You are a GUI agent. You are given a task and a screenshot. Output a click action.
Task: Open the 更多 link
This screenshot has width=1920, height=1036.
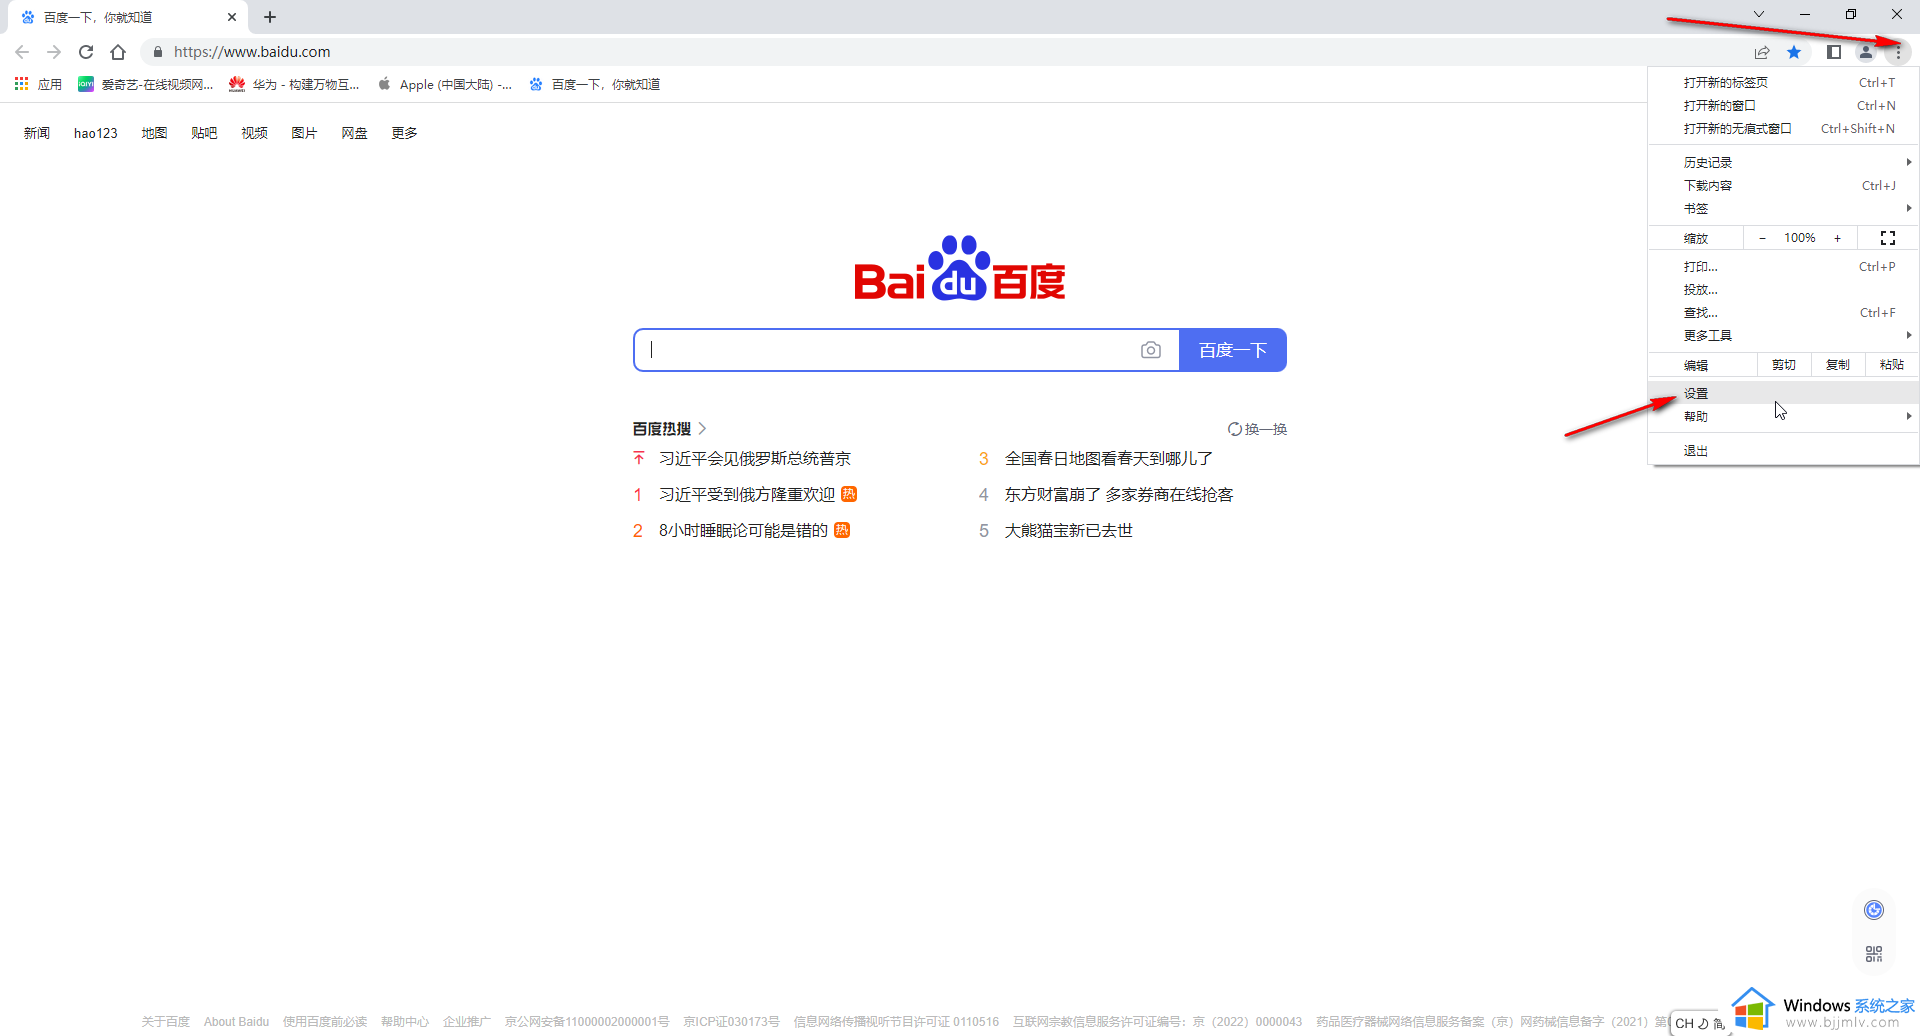click(404, 133)
